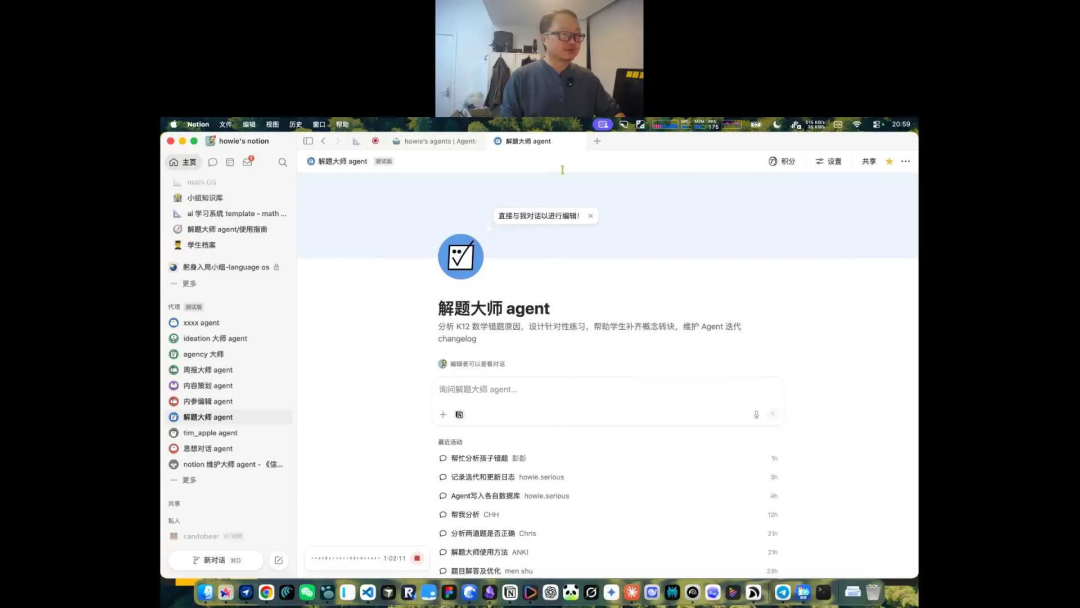Open the howie's notion workspace switcher
The image size is (1080, 608).
click(x=238, y=141)
